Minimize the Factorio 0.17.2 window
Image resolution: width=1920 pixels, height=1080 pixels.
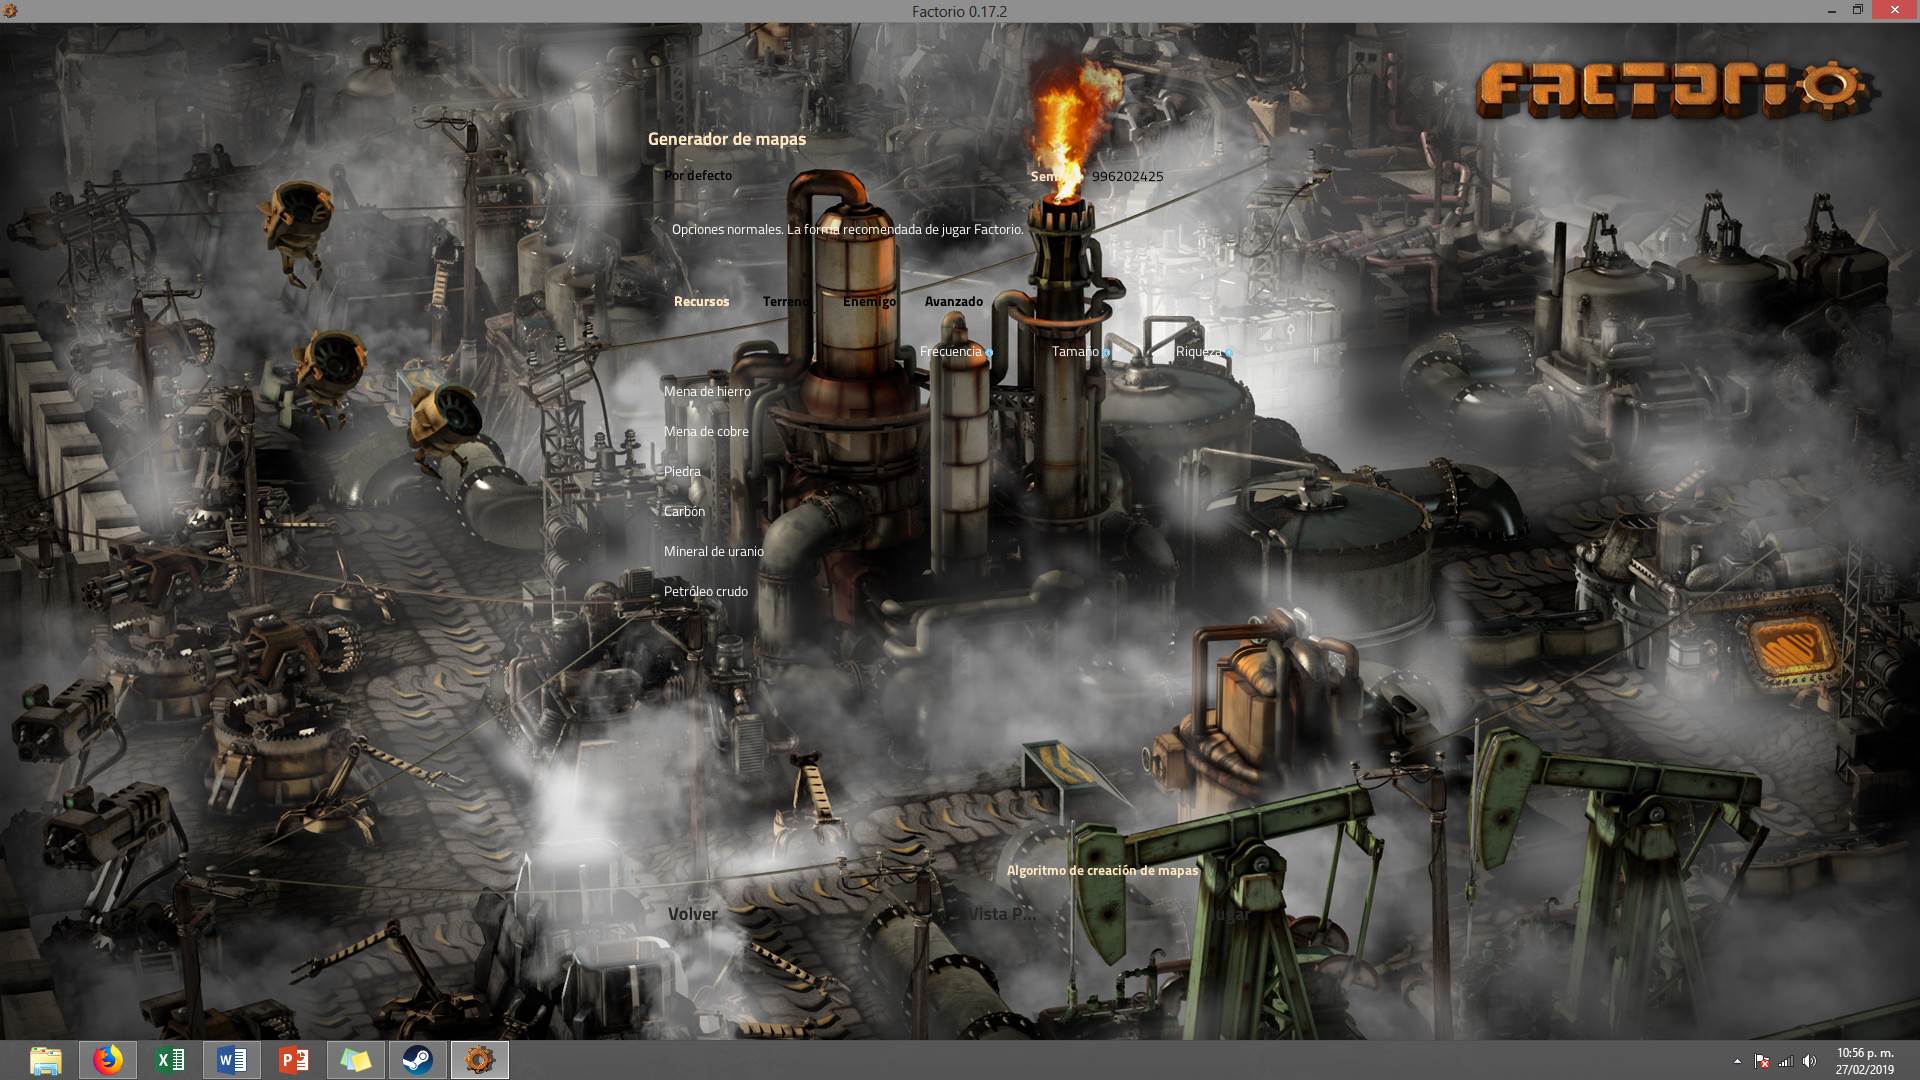click(1832, 11)
